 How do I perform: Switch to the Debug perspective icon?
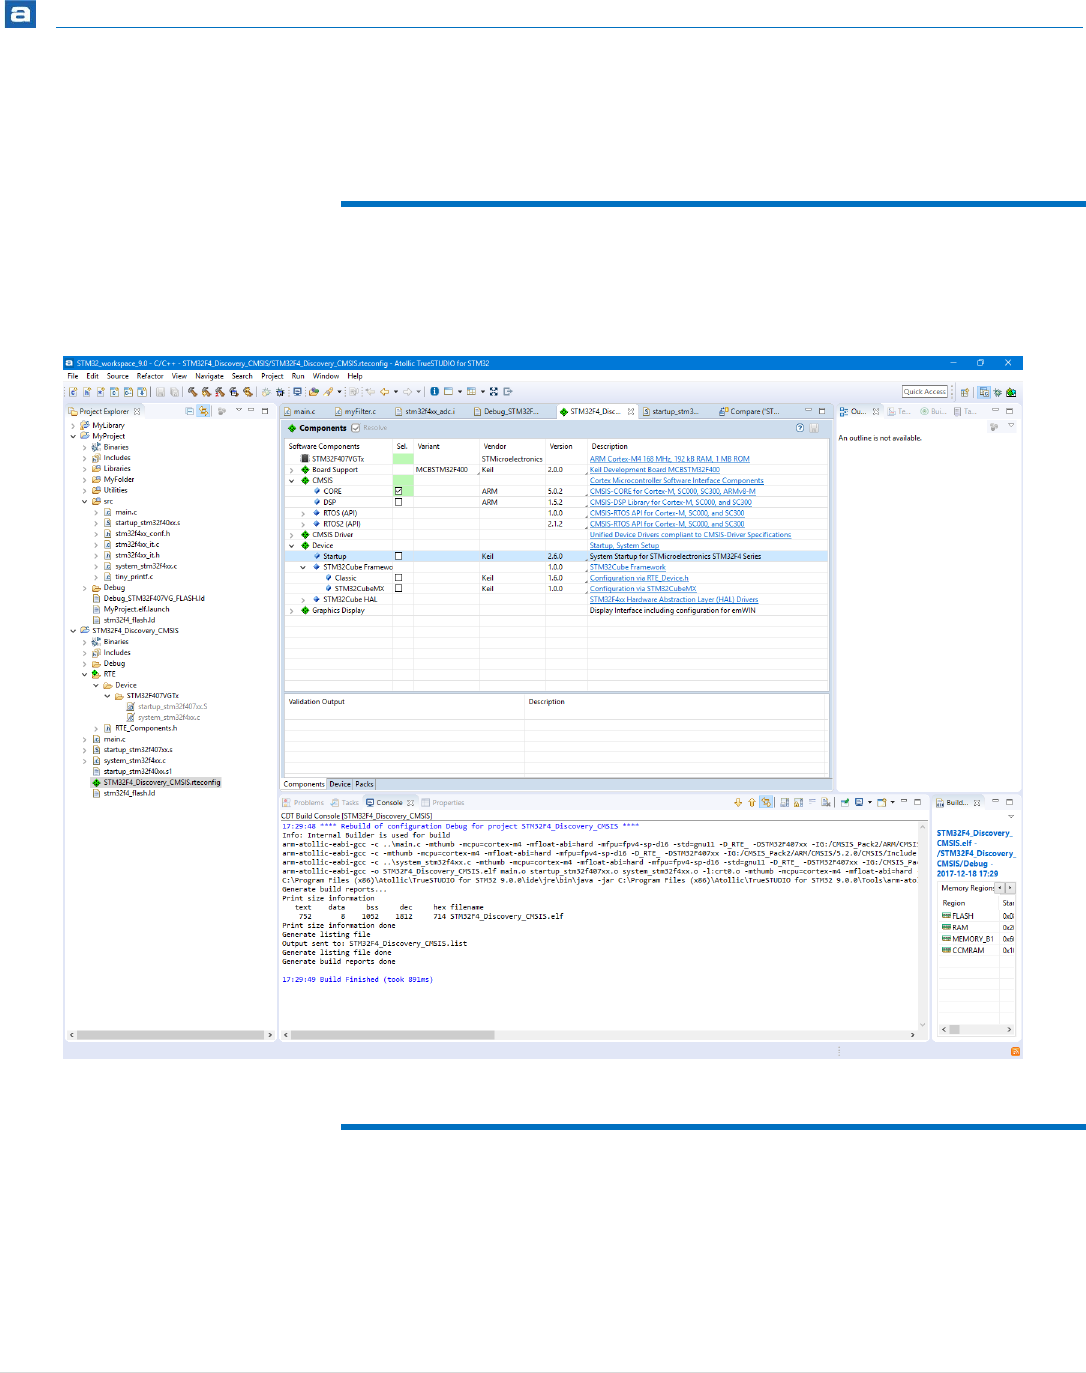click(x=997, y=392)
